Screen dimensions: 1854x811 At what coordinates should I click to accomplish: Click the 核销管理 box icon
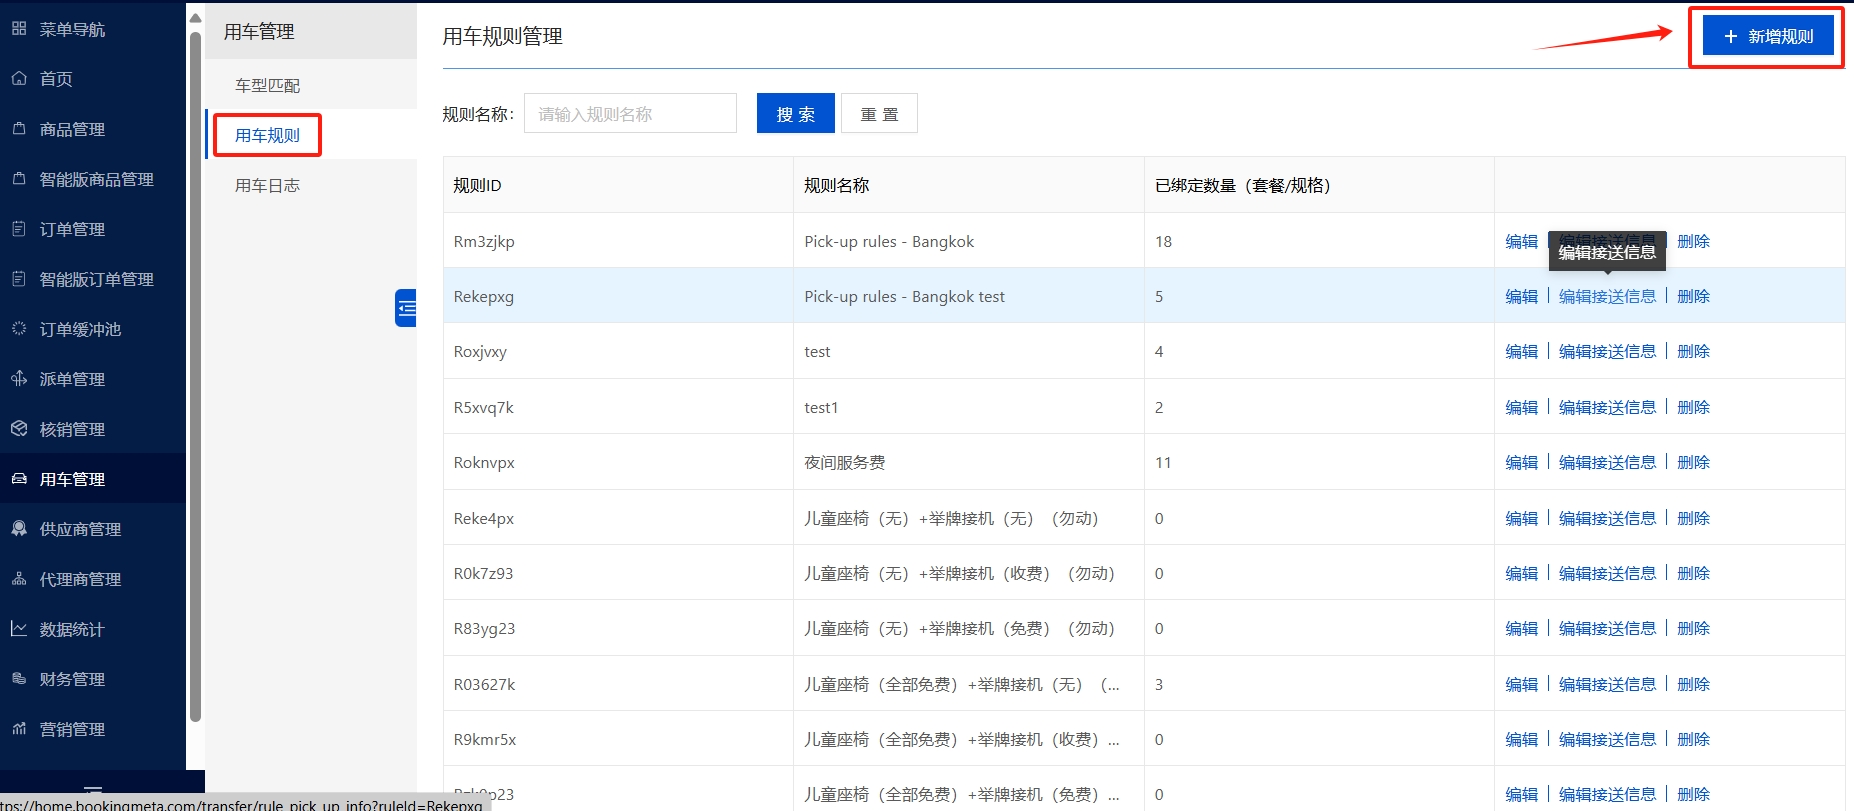pos(19,429)
